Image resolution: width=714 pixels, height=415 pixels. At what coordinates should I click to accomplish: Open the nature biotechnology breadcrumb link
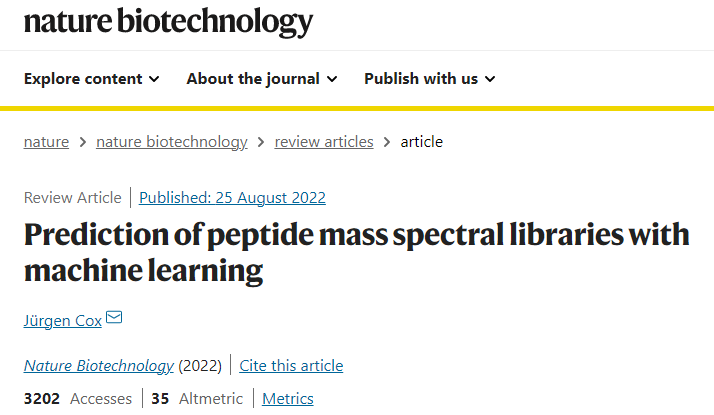point(172,142)
